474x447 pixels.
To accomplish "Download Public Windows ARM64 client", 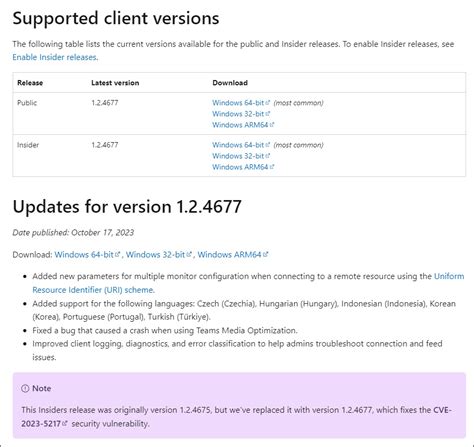I will pos(240,125).
